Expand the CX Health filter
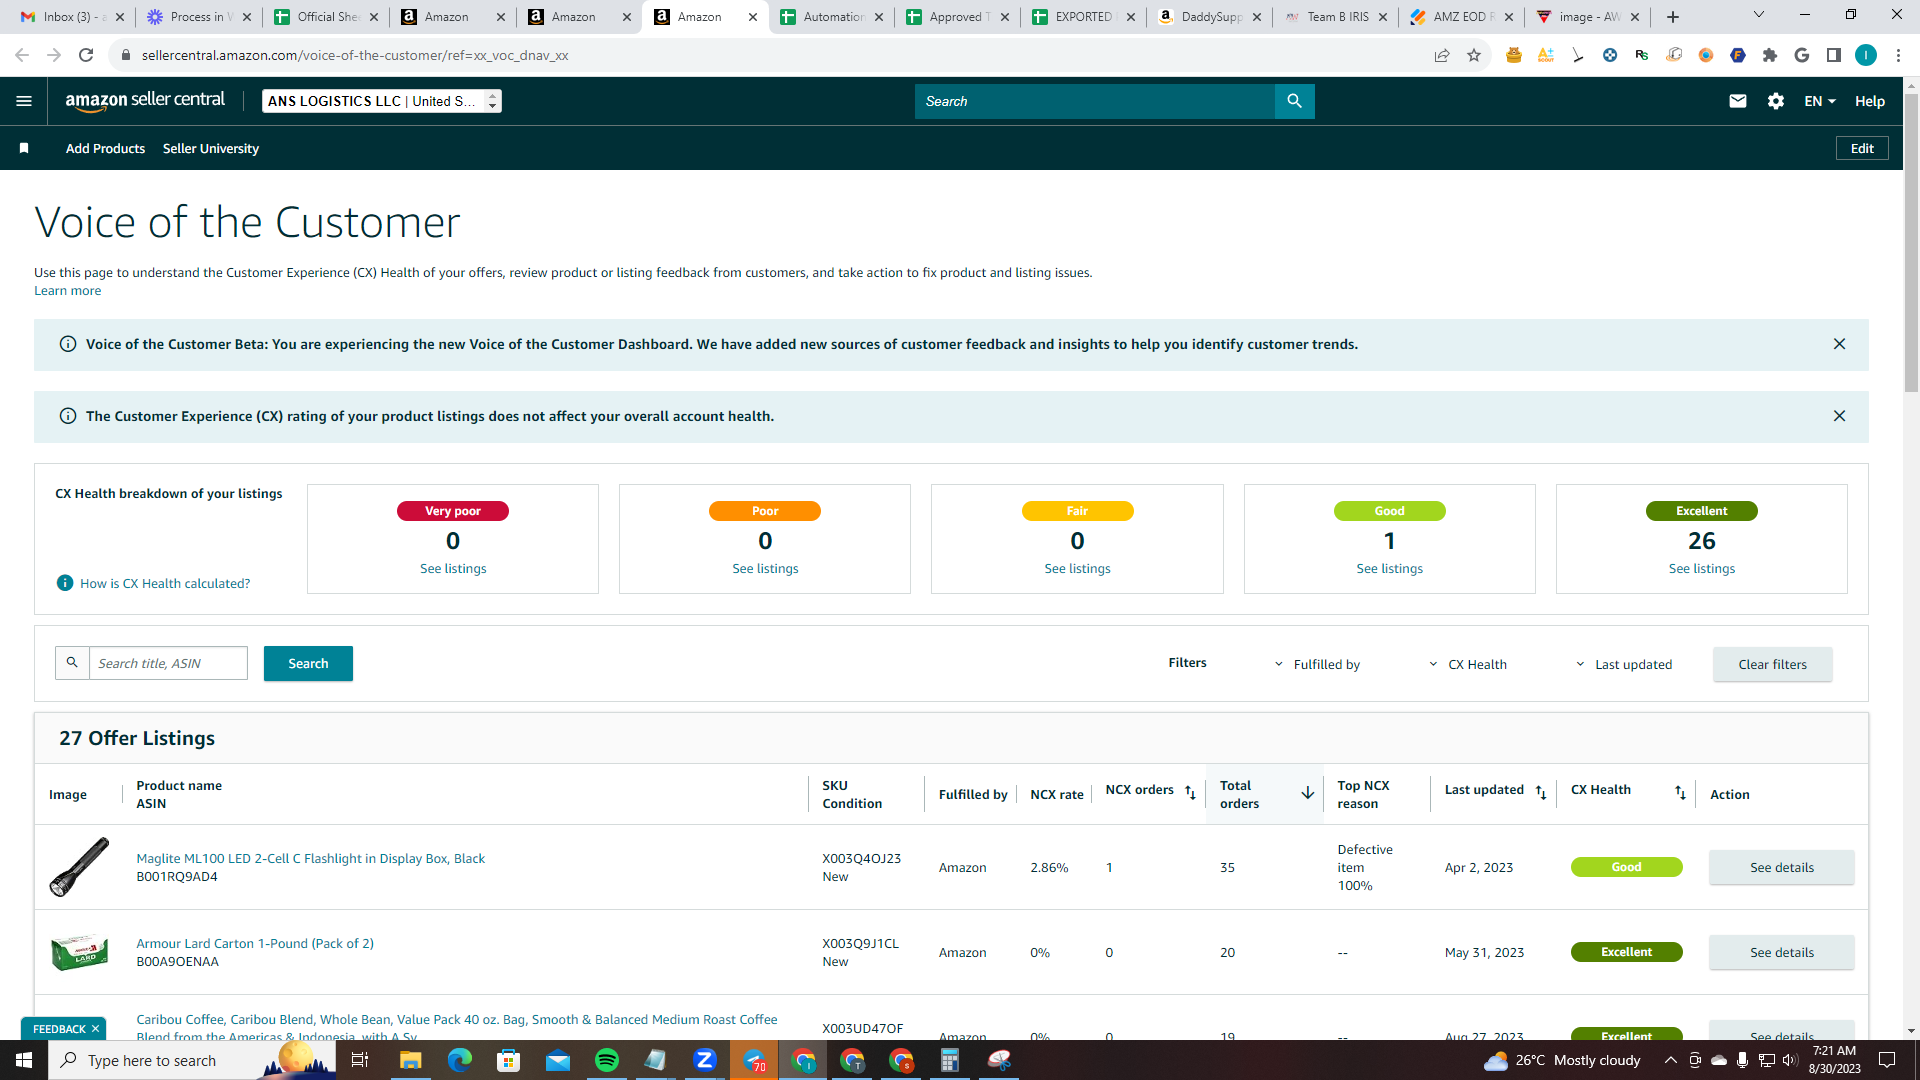 (1467, 664)
